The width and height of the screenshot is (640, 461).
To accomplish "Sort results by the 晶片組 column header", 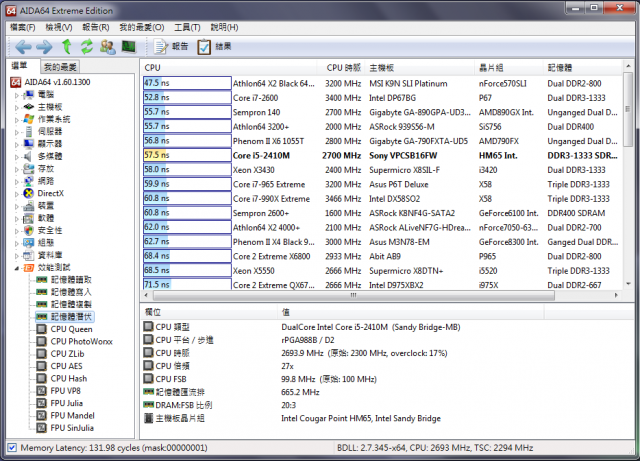I will click(509, 68).
